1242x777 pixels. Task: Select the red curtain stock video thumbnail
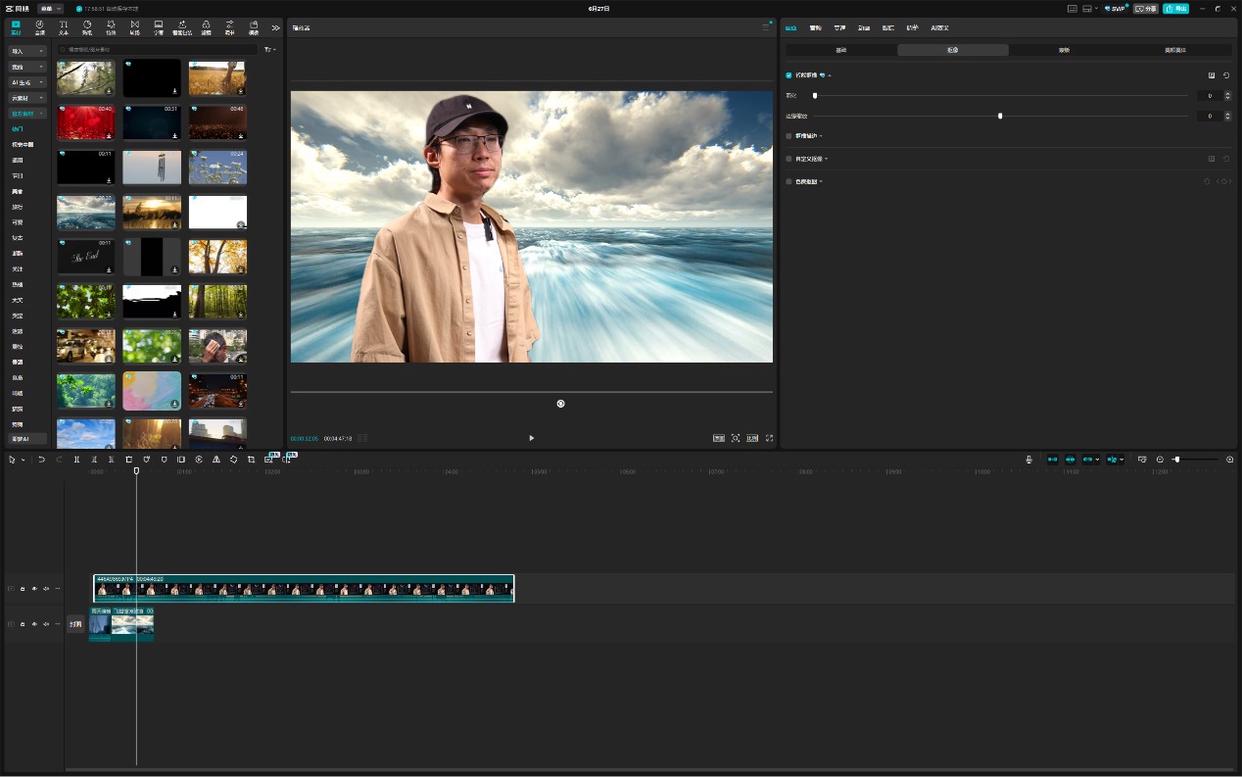(x=86, y=123)
